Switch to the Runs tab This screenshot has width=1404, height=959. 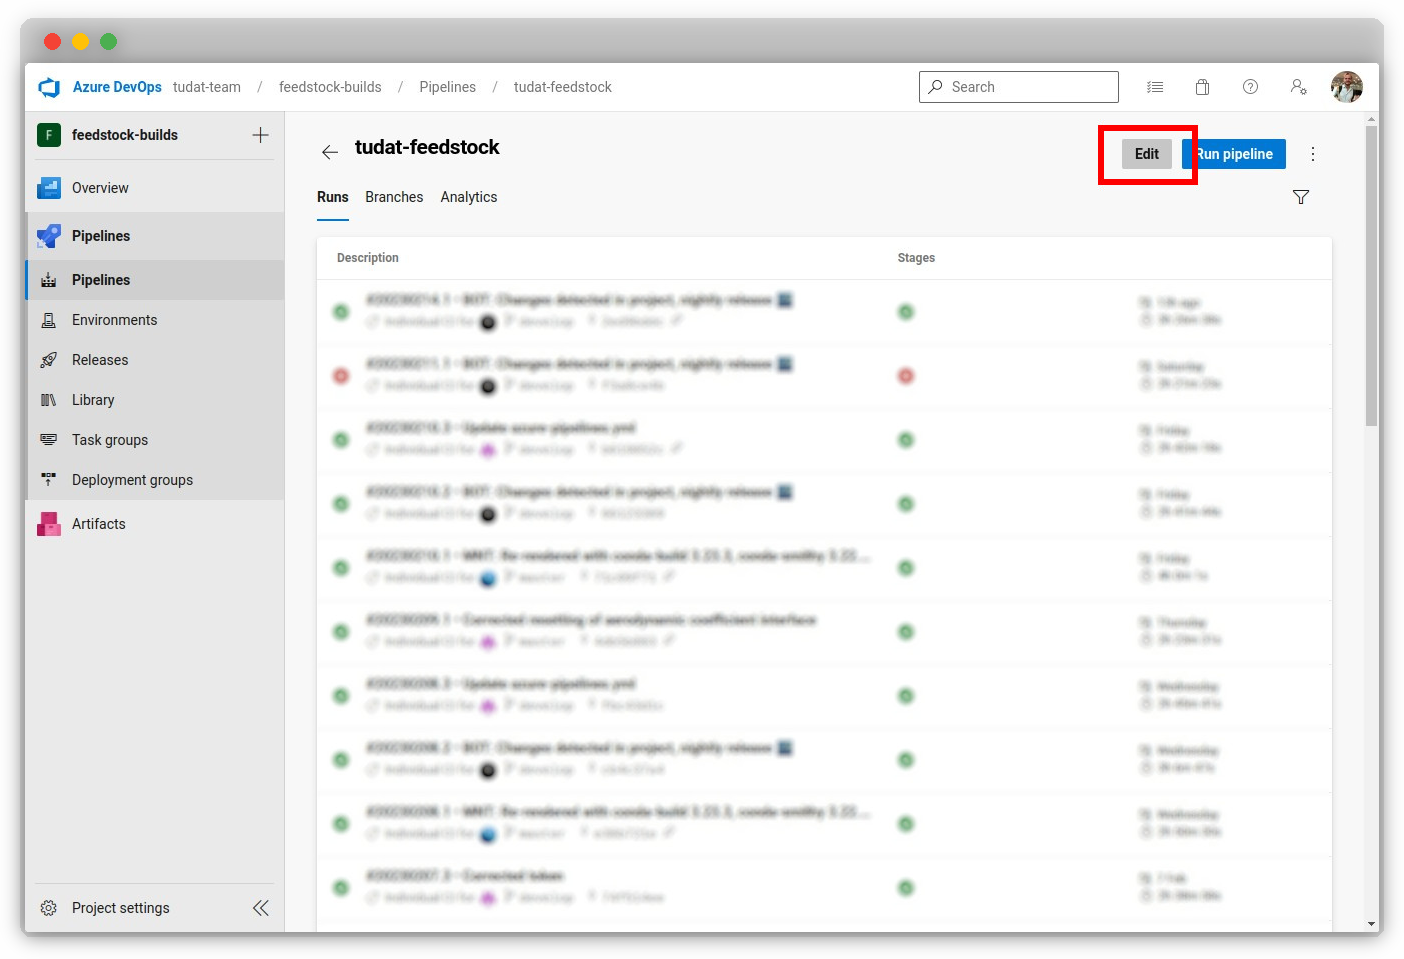(333, 197)
